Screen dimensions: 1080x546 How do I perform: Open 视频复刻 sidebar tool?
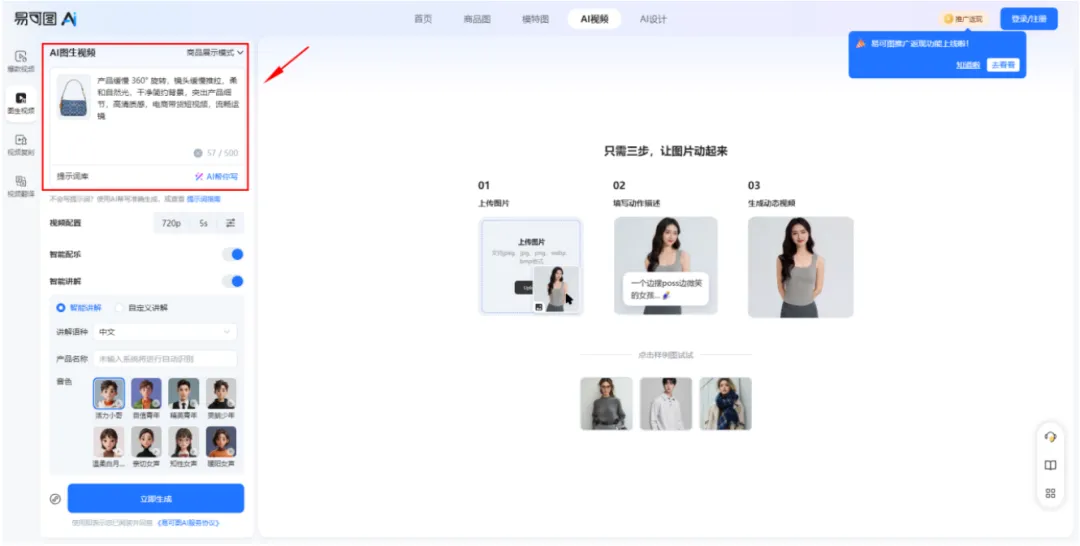tap(21, 145)
